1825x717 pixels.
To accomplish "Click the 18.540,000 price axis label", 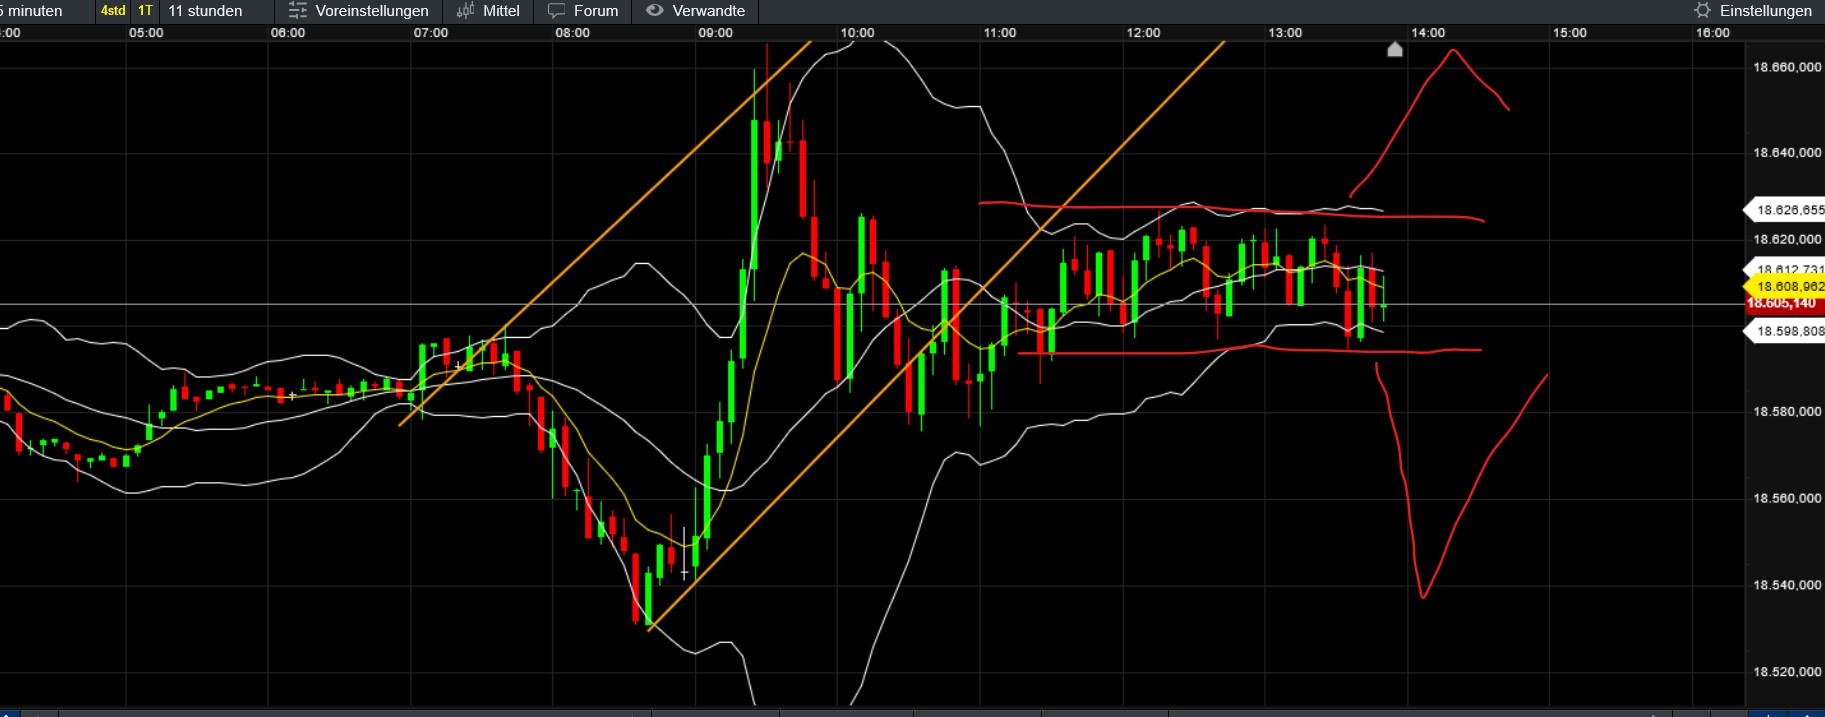I will click(x=1787, y=585).
